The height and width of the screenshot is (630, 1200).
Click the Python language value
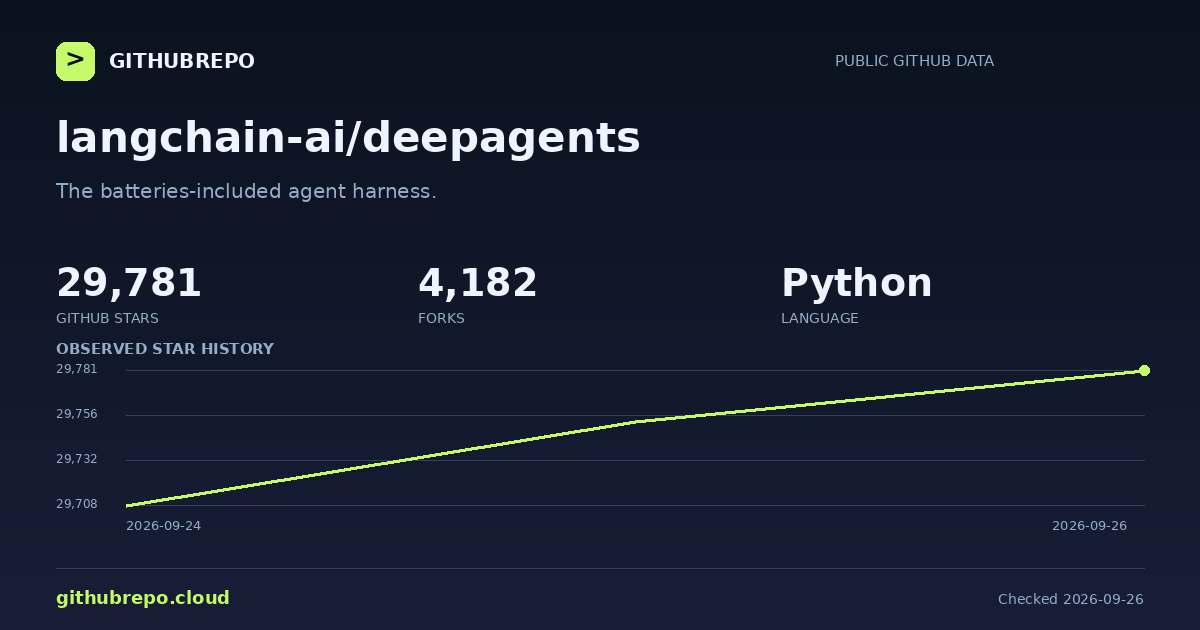pos(857,284)
